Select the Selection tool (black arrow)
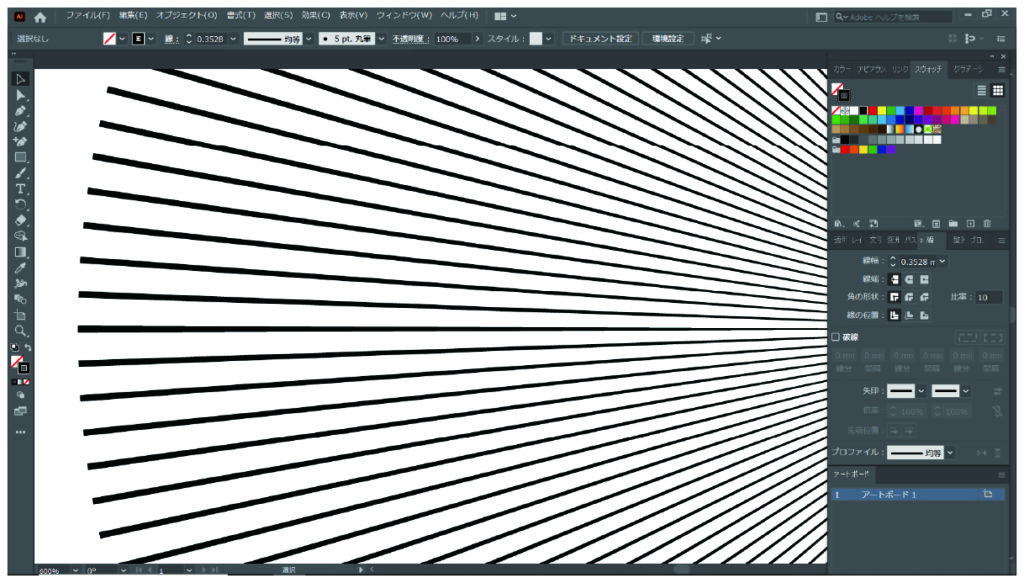 tap(20, 79)
